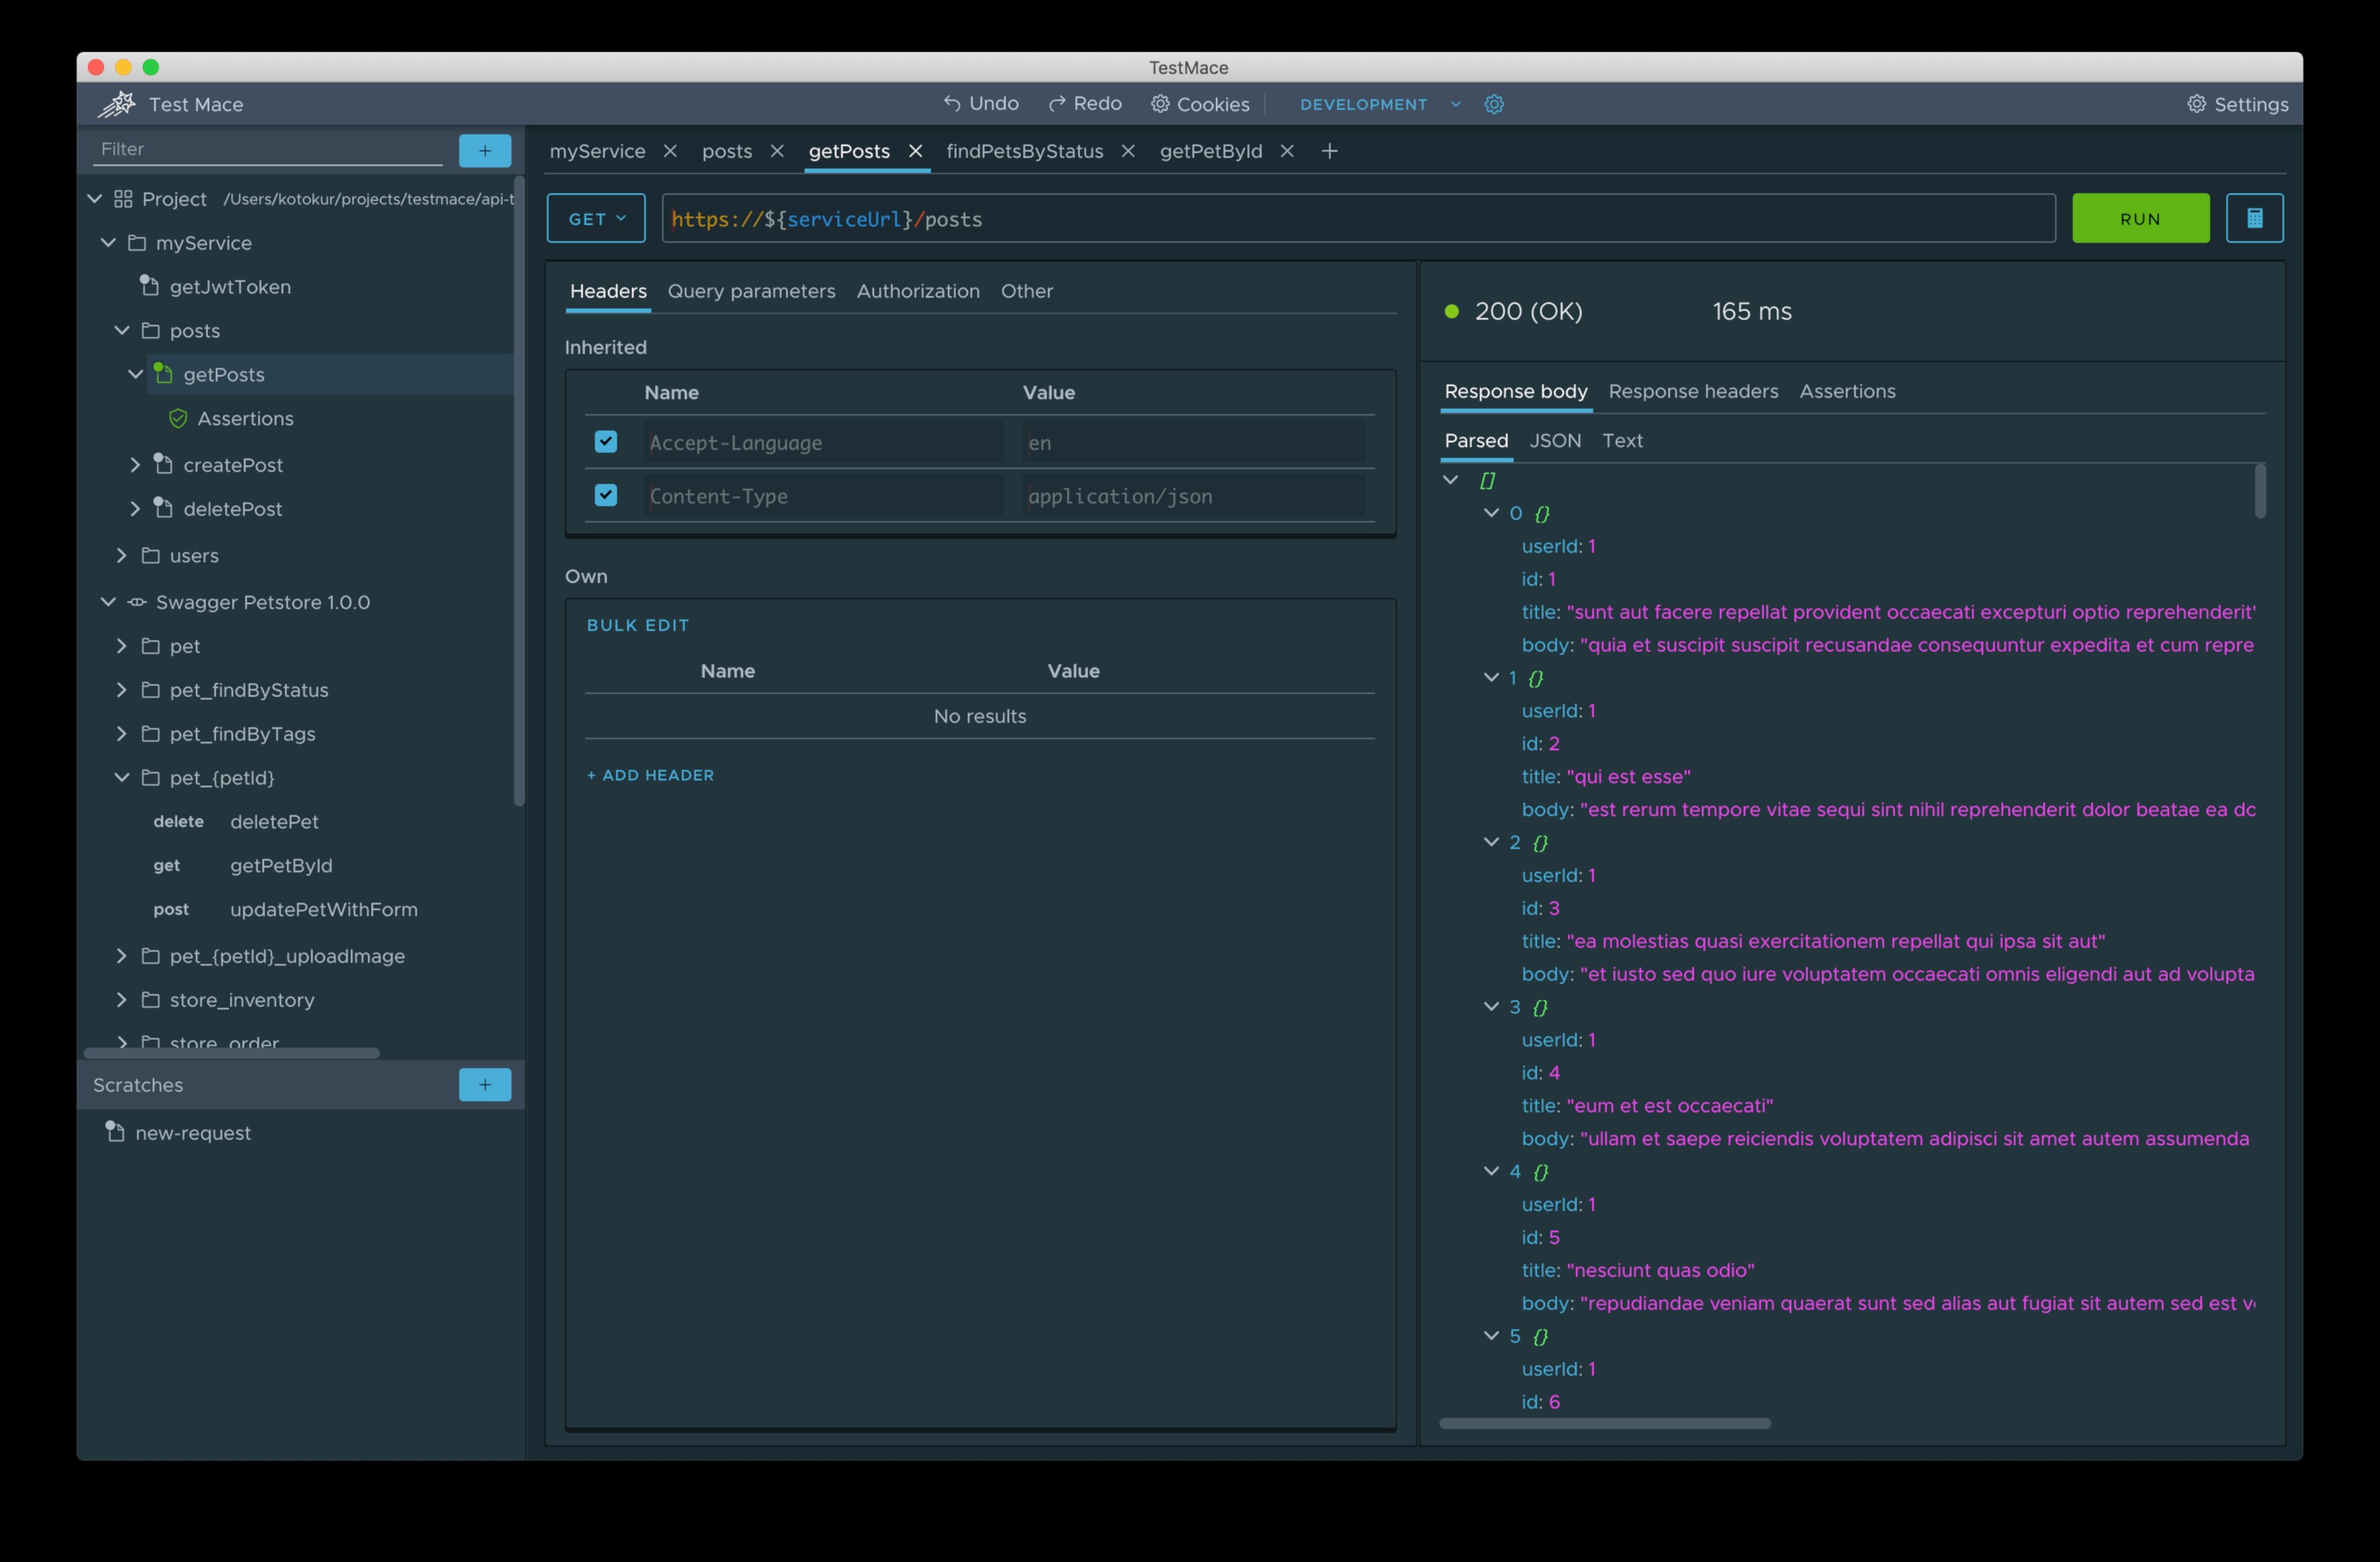Image resolution: width=2380 pixels, height=1562 pixels.
Task: Open Cookies manager
Action: [1199, 104]
